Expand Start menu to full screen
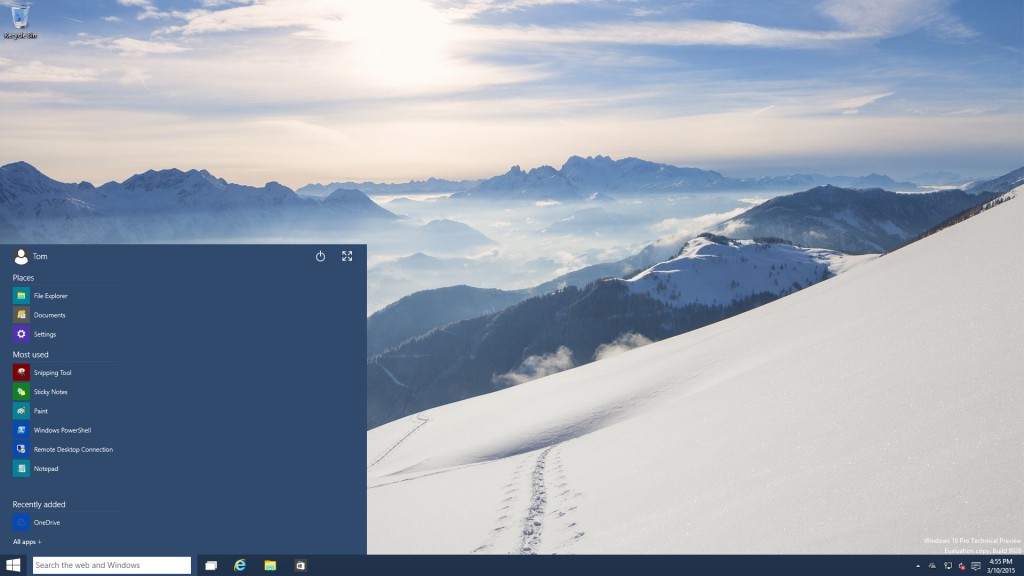 tap(347, 257)
